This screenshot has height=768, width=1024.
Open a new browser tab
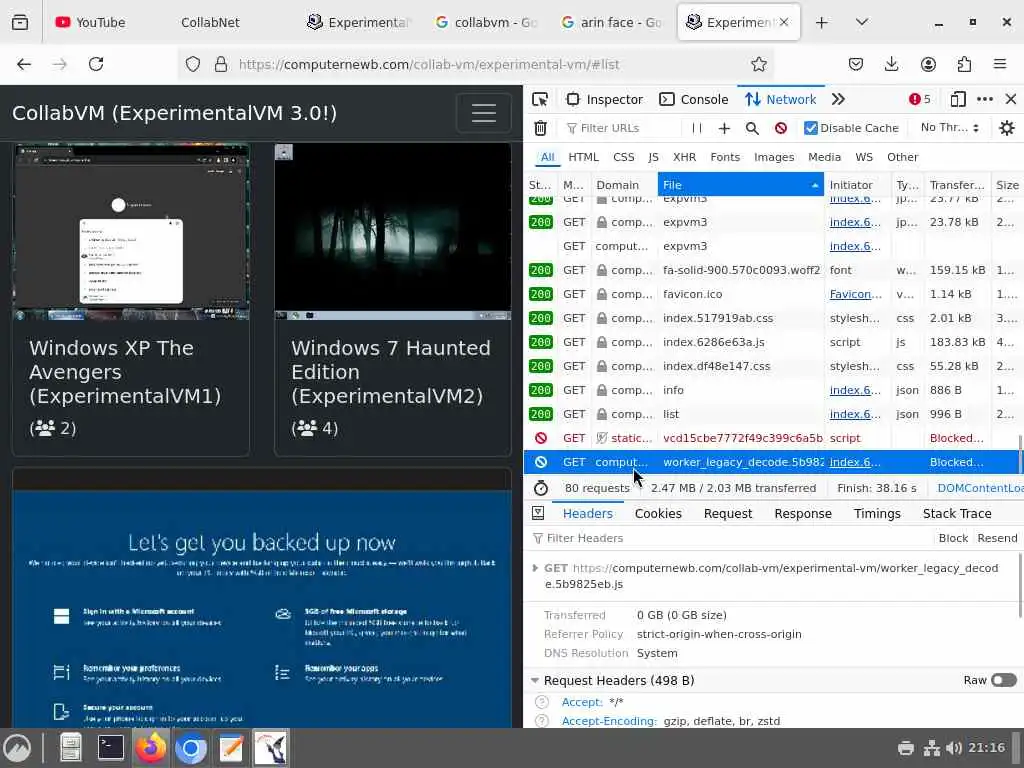822,22
